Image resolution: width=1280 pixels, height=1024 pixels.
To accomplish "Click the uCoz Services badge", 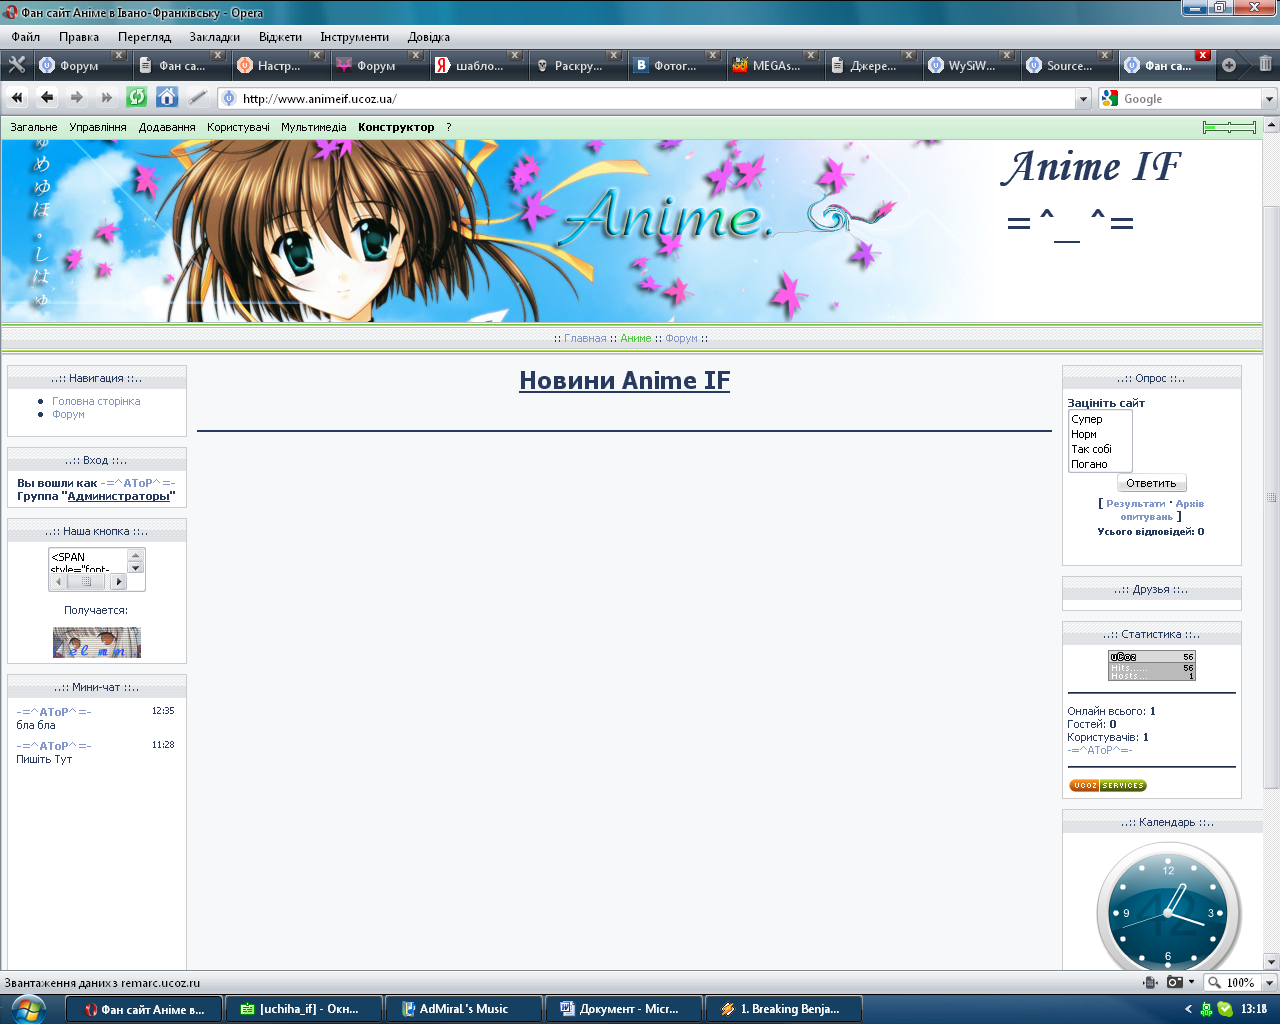I will (x=1108, y=786).
